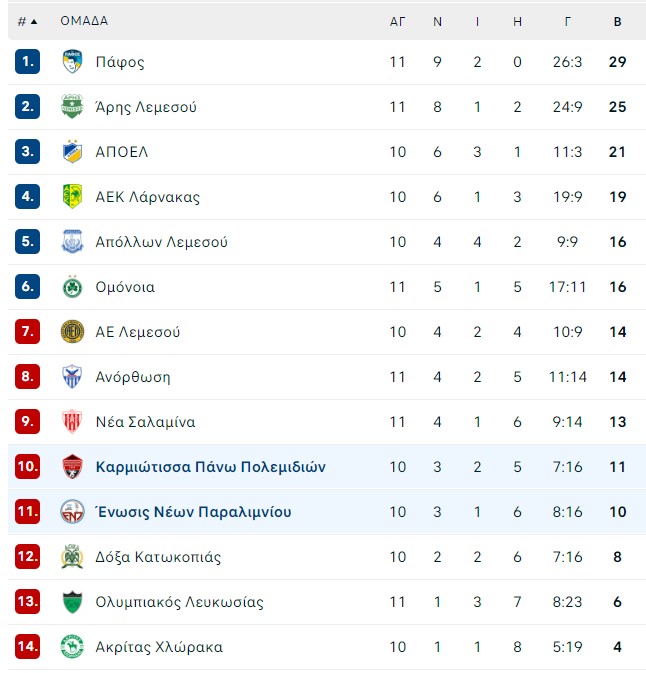The height and width of the screenshot is (673, 646).
Task: Sort standings by ΑΓ column header
Action: [397, 21]
